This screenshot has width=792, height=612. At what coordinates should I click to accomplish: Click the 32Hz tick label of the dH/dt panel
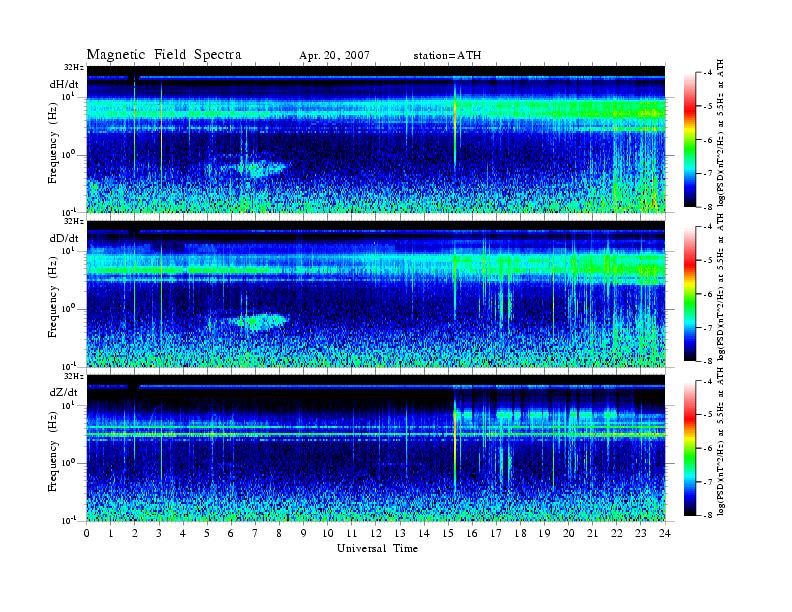[x=74, y=67]
